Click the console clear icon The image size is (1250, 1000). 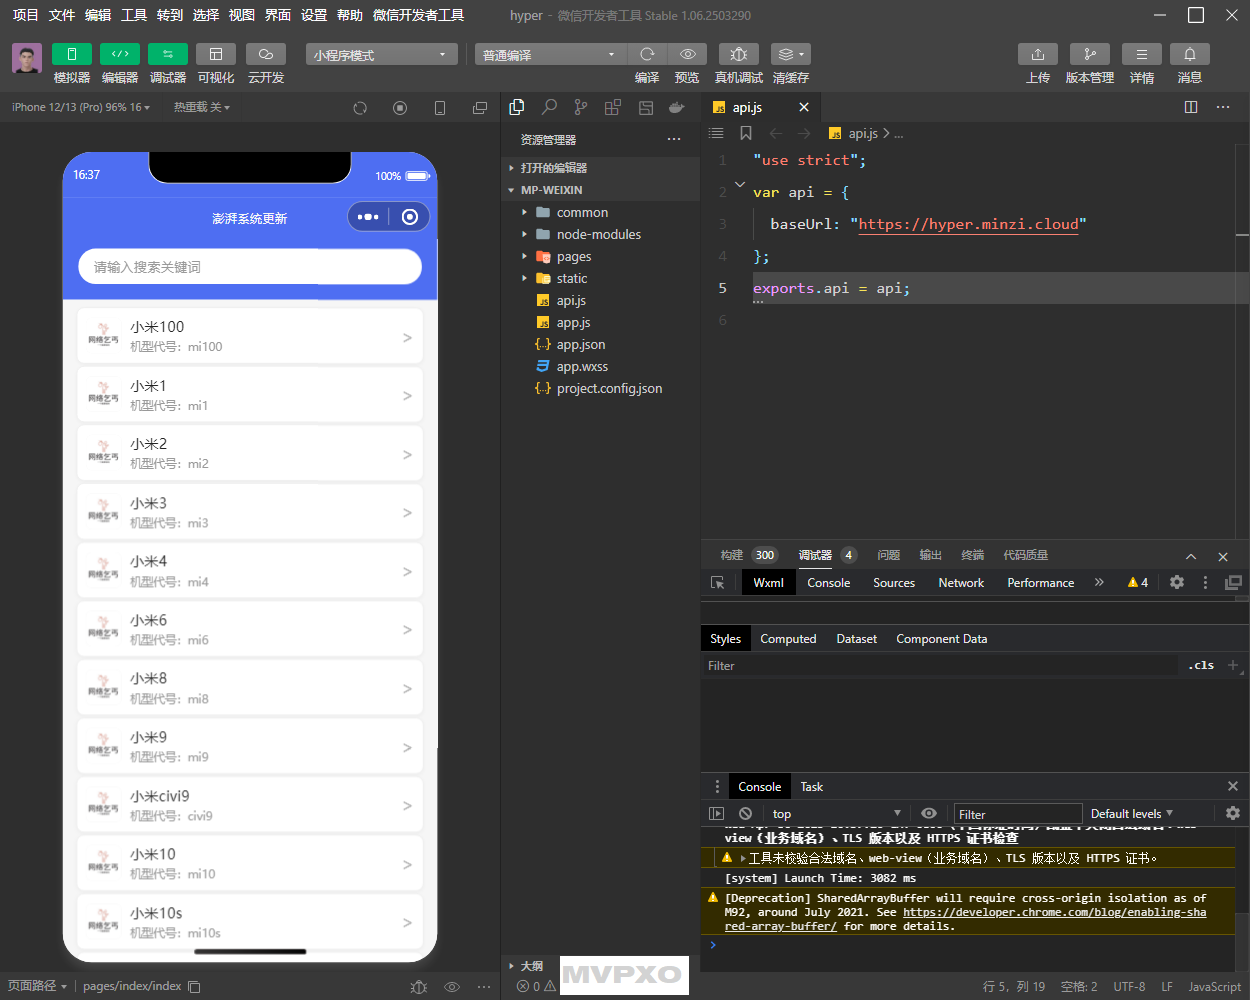(x=745, y=814)
